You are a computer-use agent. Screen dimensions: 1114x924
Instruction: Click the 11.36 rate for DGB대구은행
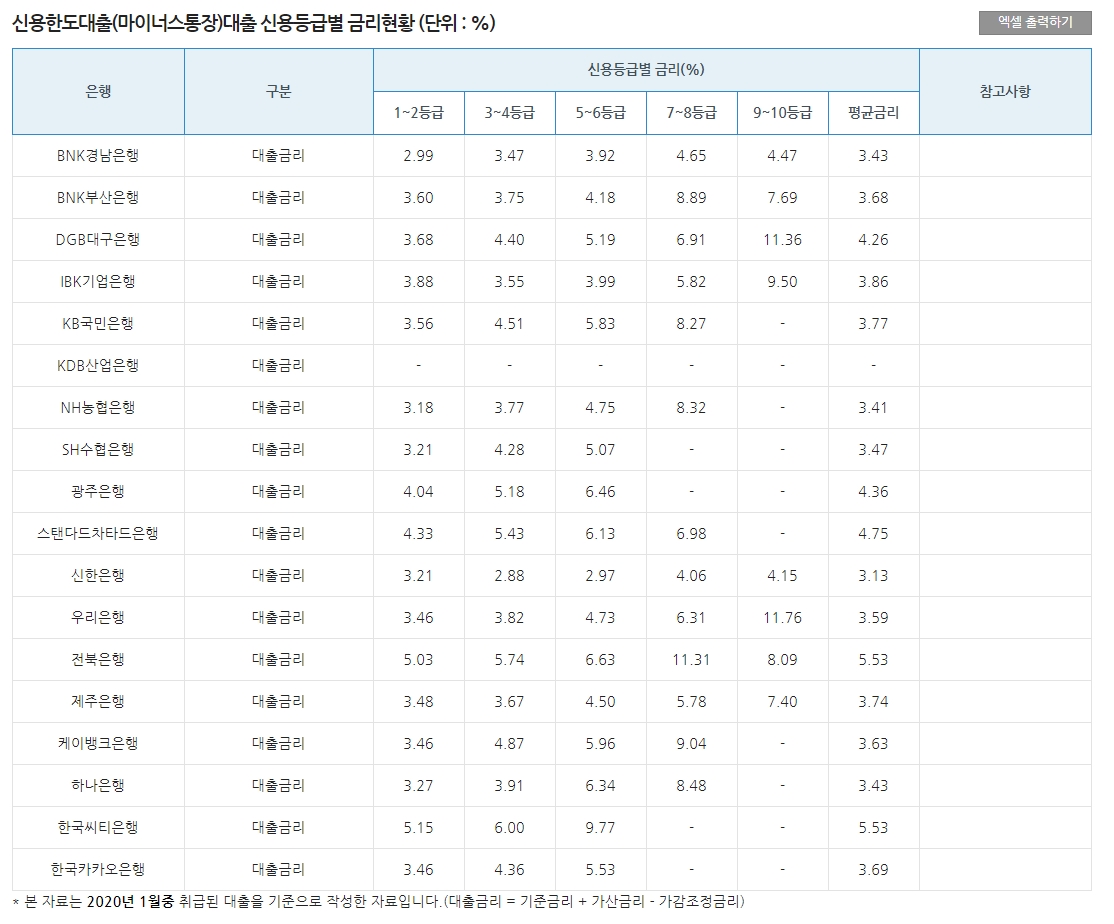(x=782, y=239)
